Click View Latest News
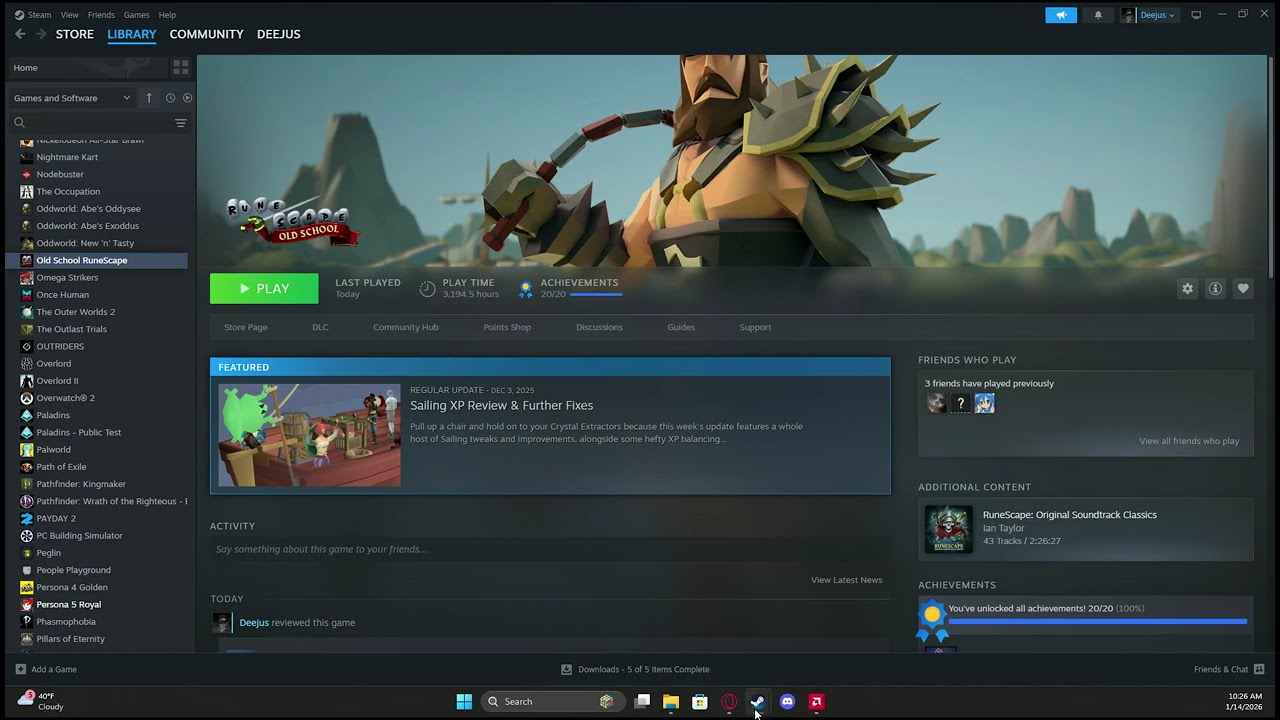The height and width of the screenshot is (720, 1280). point(847,580)
